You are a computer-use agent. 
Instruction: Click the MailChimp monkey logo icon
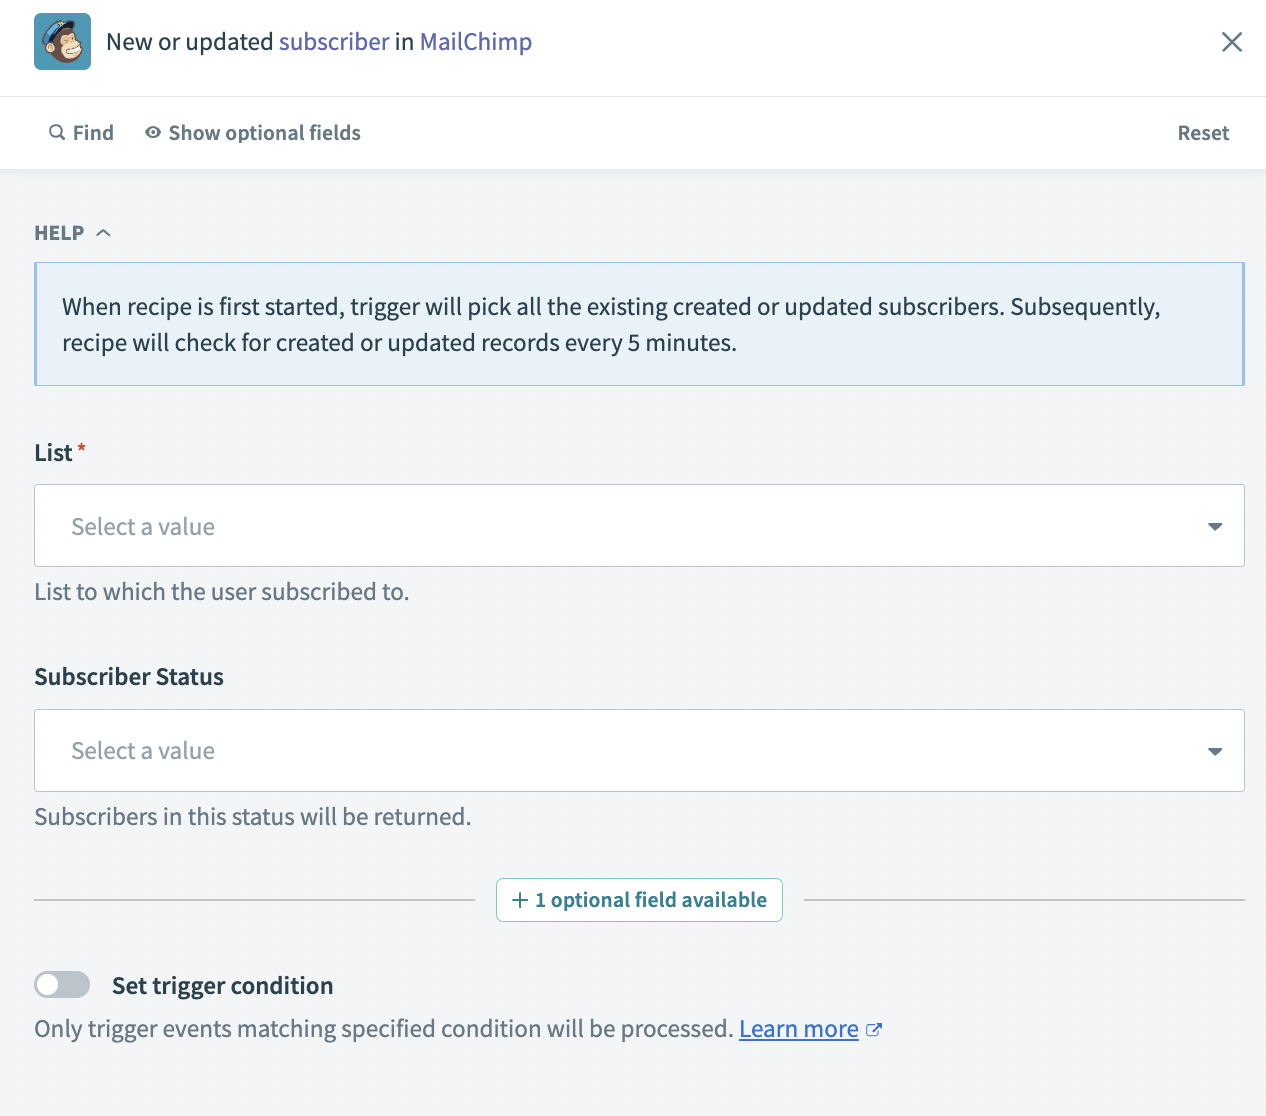(x=62, y=42)
